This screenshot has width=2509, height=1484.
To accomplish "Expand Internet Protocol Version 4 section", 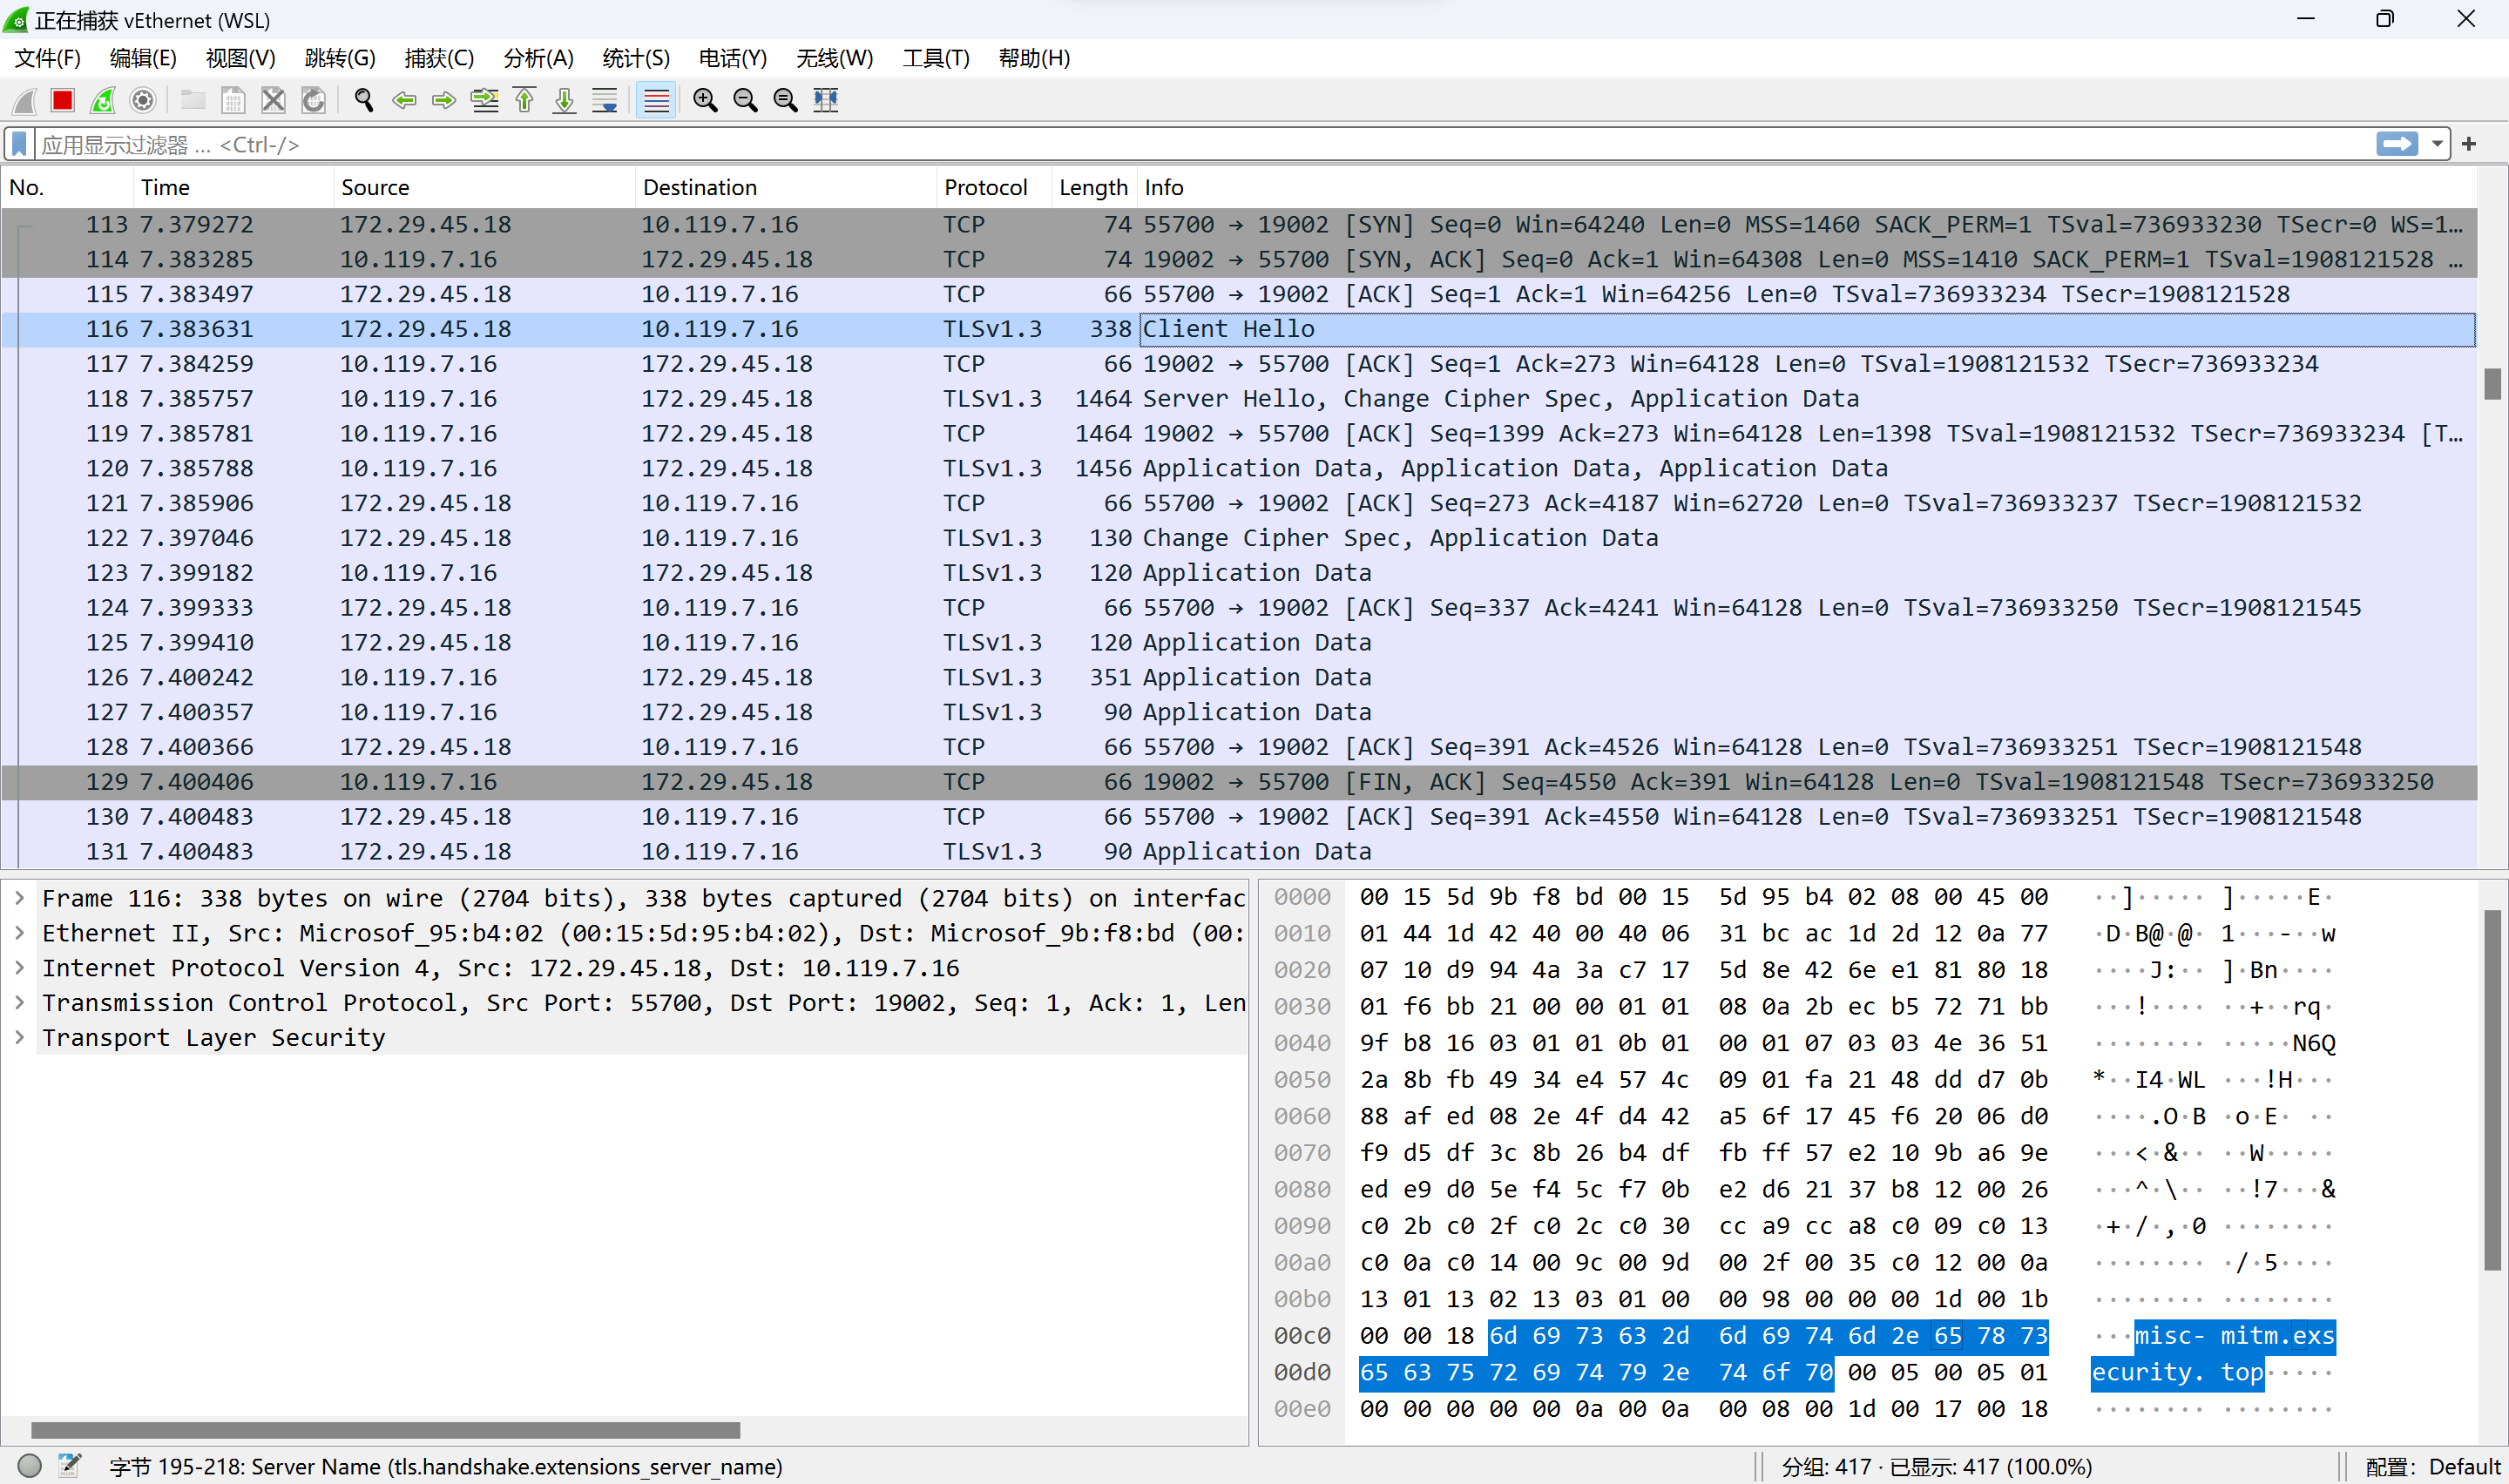I will 19,968.
